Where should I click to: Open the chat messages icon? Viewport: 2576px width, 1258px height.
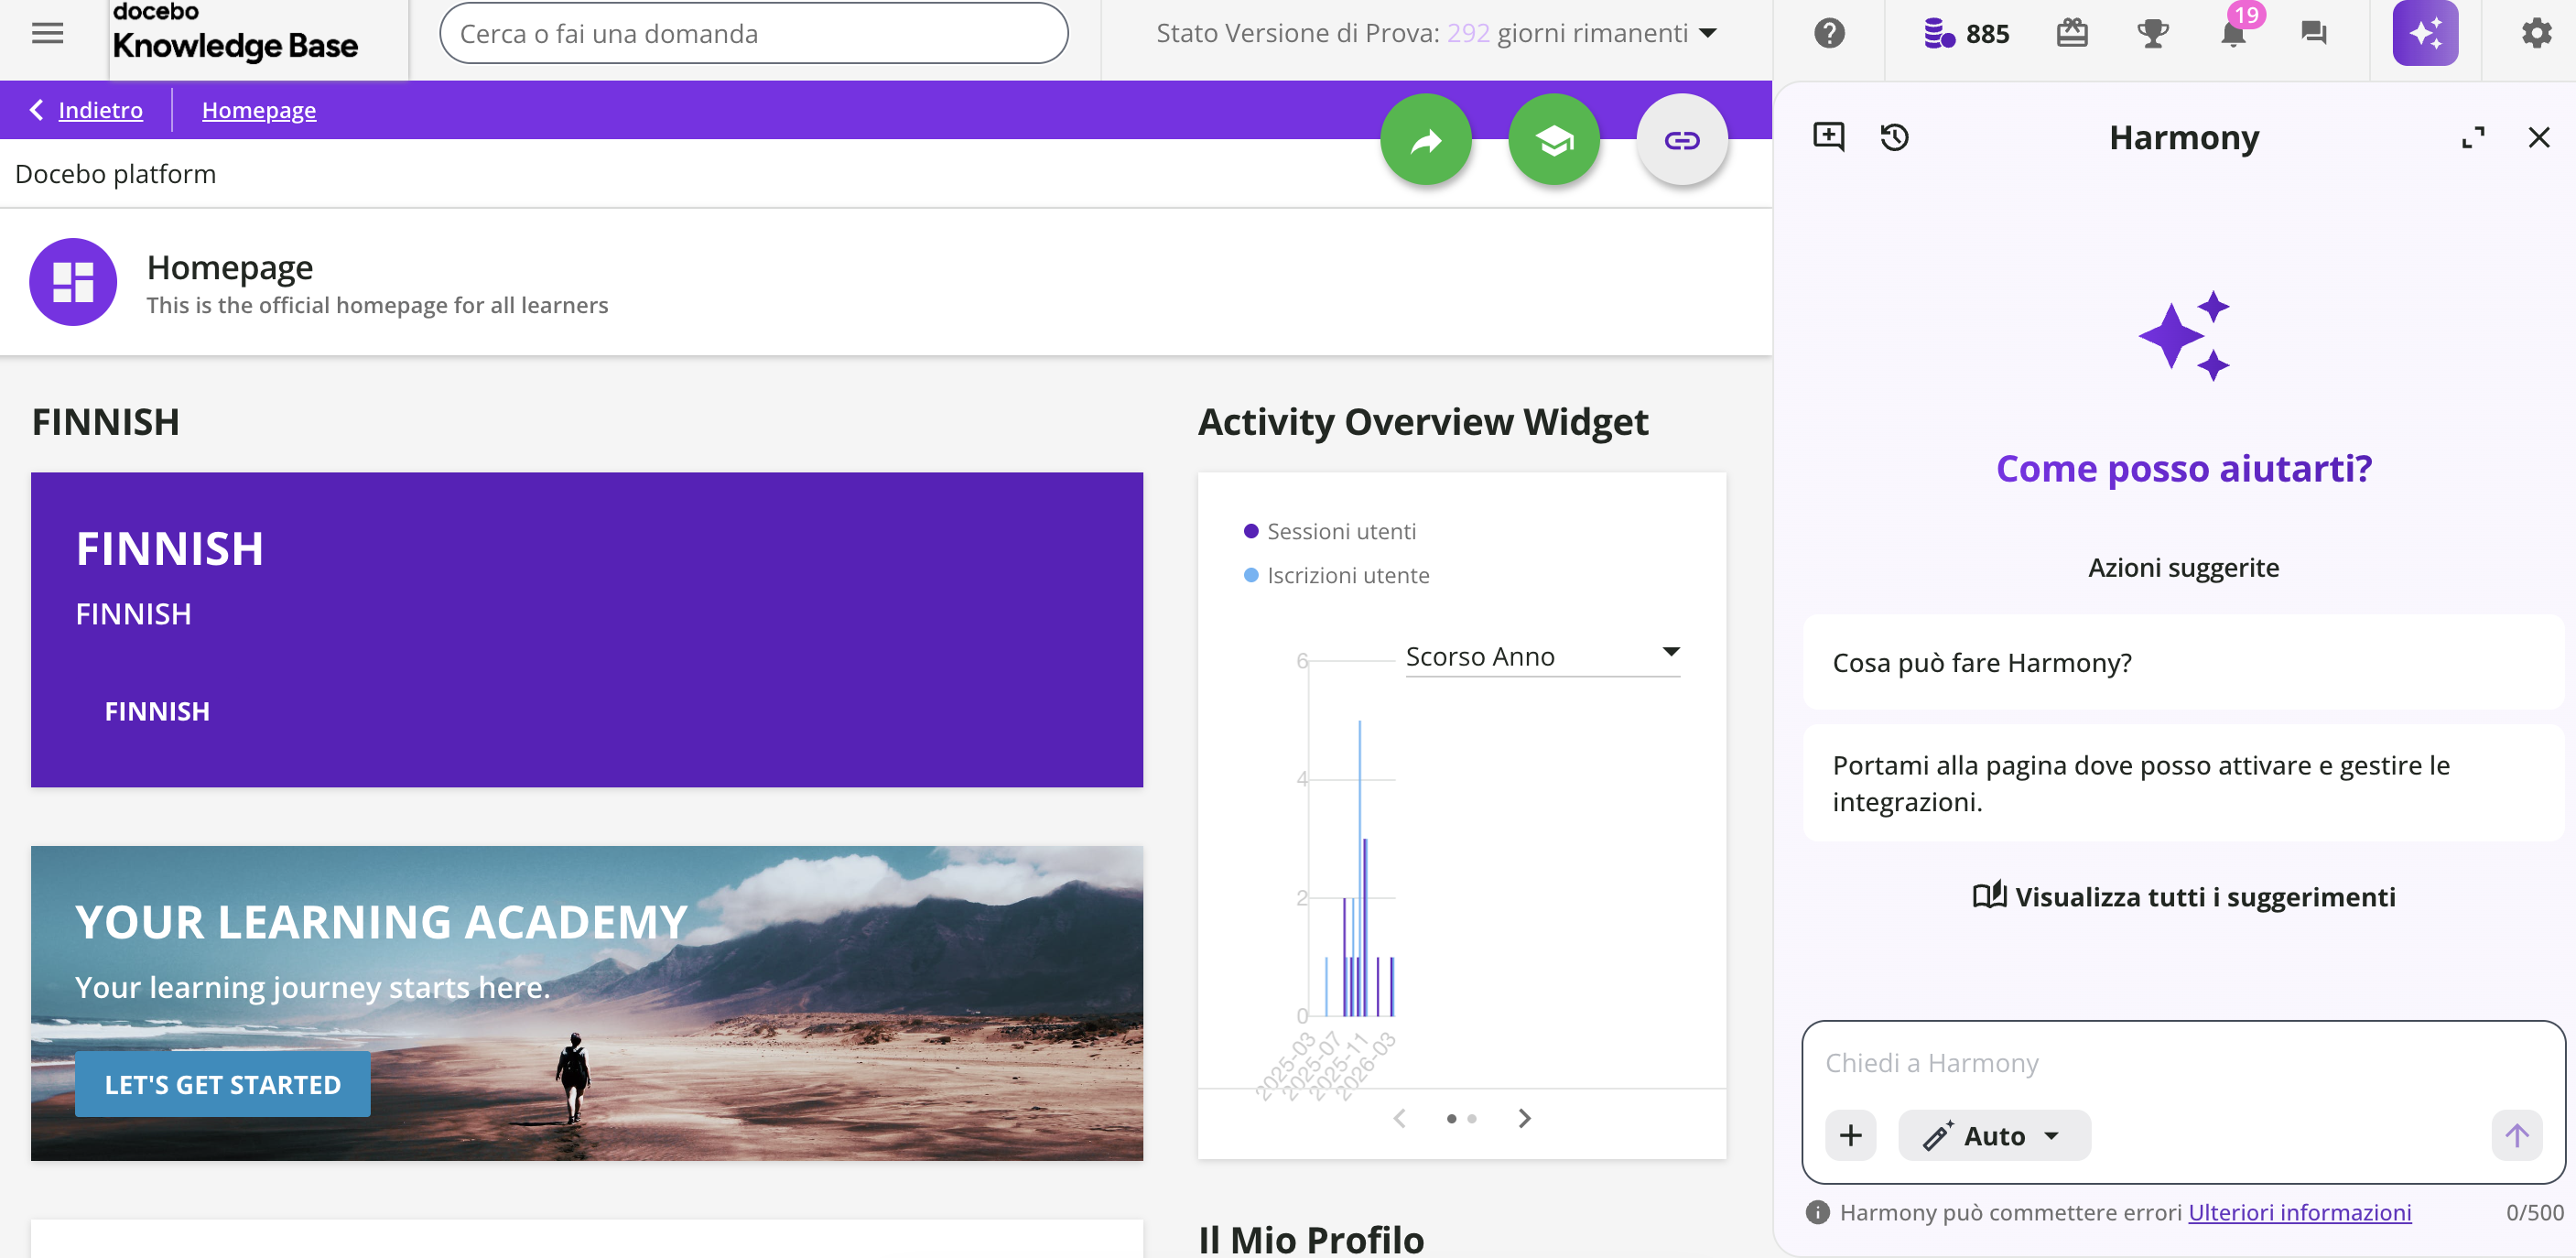[x=2313, y=33]
